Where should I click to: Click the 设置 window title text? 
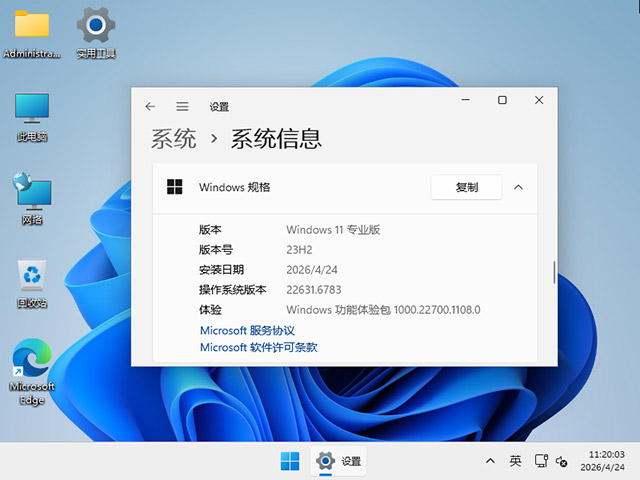219,107
